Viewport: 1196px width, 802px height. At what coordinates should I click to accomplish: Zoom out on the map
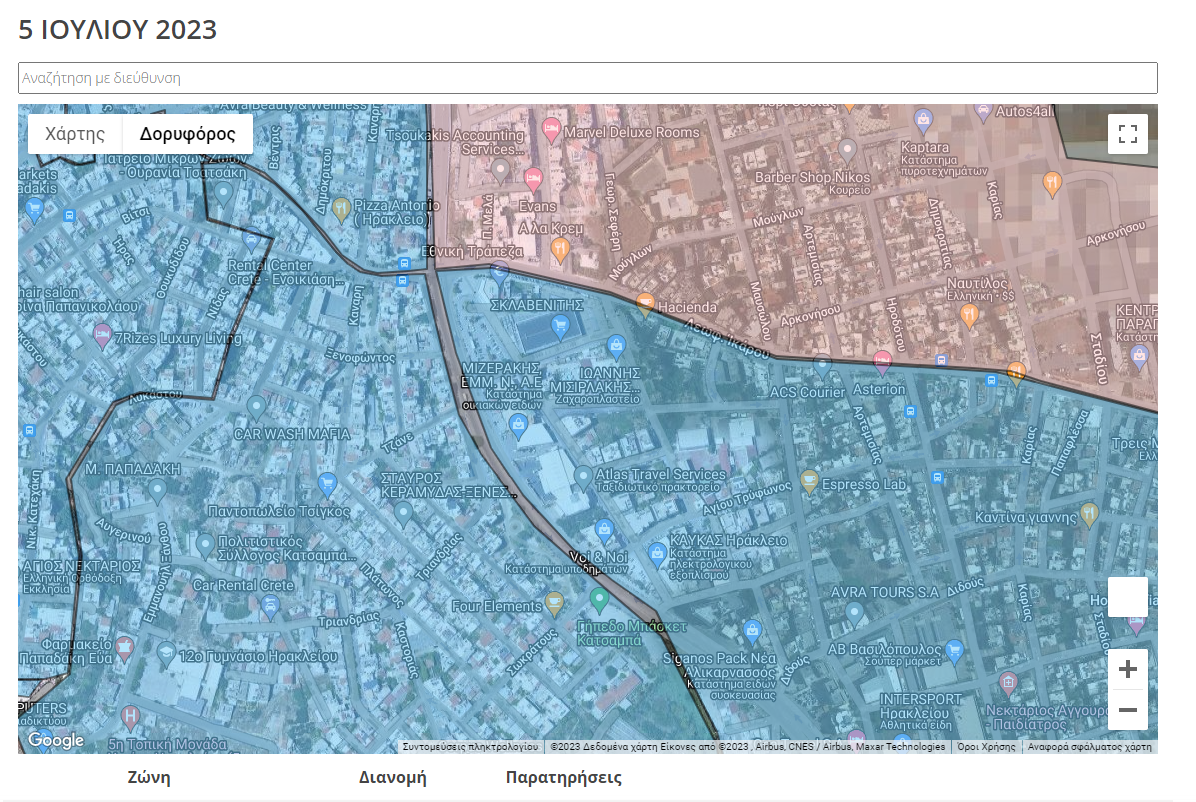[1127, 710]
